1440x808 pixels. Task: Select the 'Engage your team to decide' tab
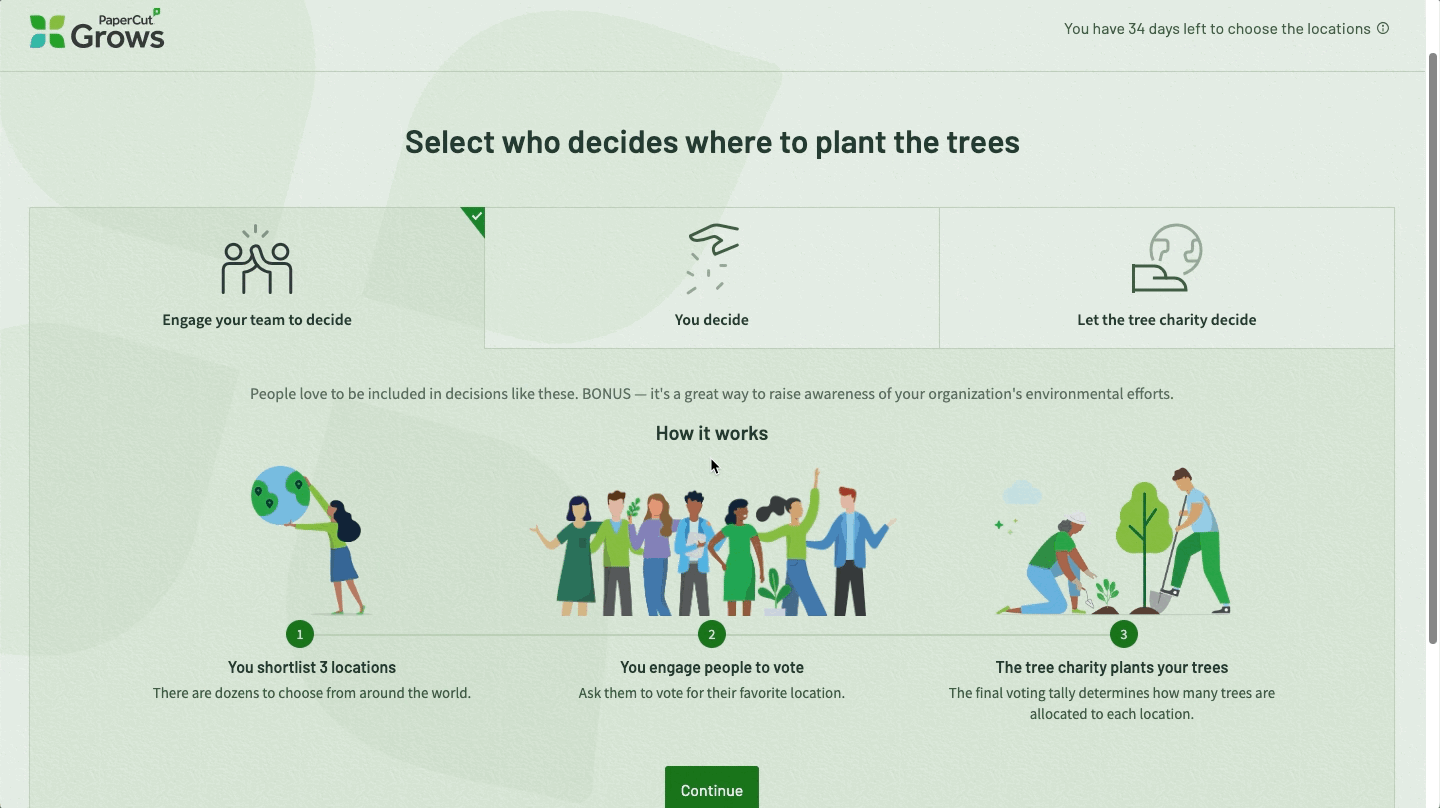pos(257,320)
